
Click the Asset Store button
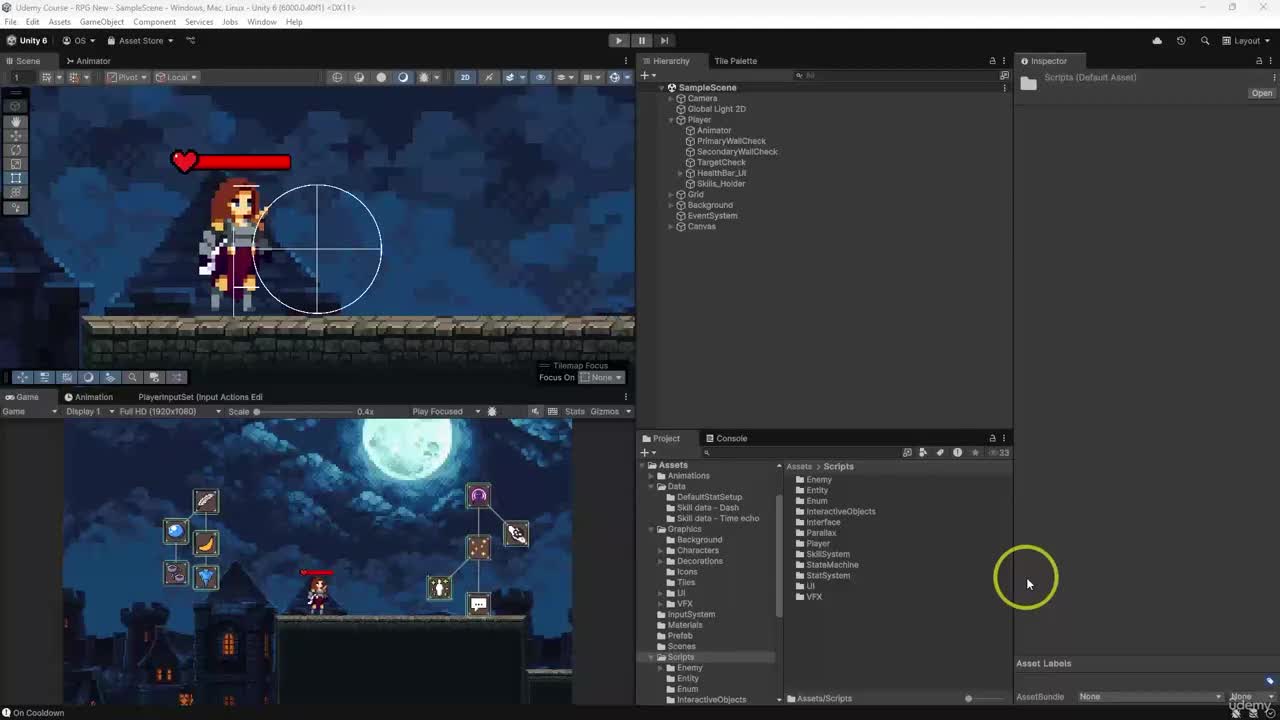(x=141, y=41)
